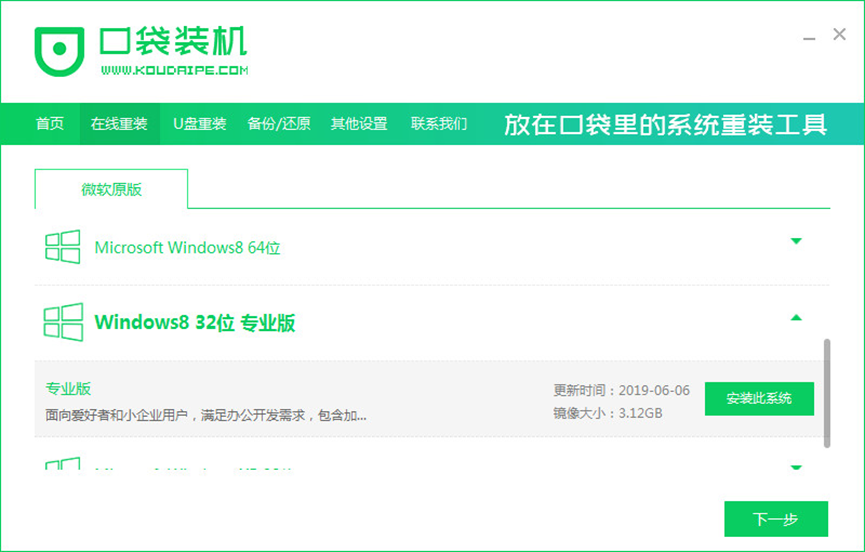Image resolution: width=865 pixels, height=552 pixels.
Task: Open the U盘重装 tab
Action: pos(200,124)
